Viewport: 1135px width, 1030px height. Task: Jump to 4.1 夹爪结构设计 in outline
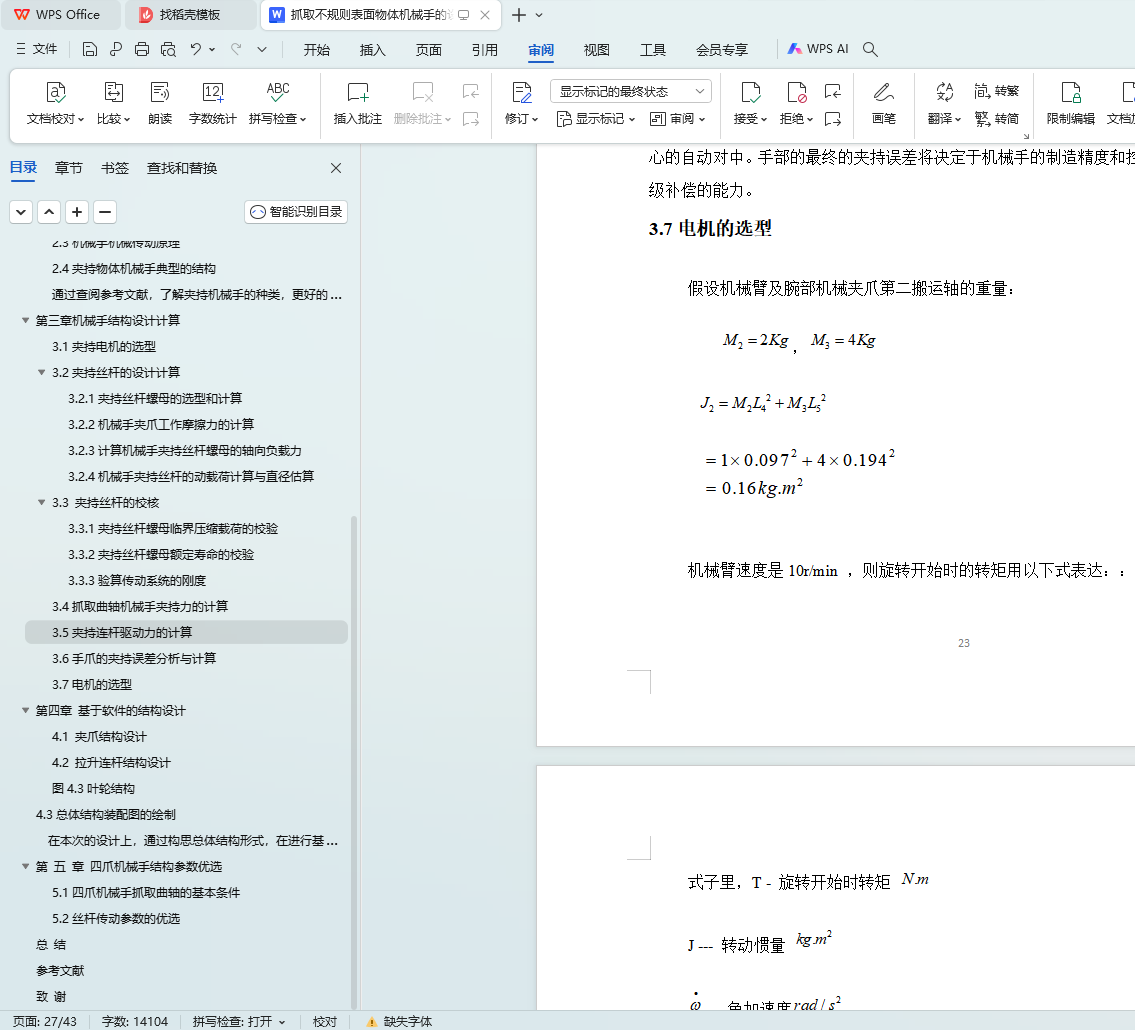[x=99, y=736]
